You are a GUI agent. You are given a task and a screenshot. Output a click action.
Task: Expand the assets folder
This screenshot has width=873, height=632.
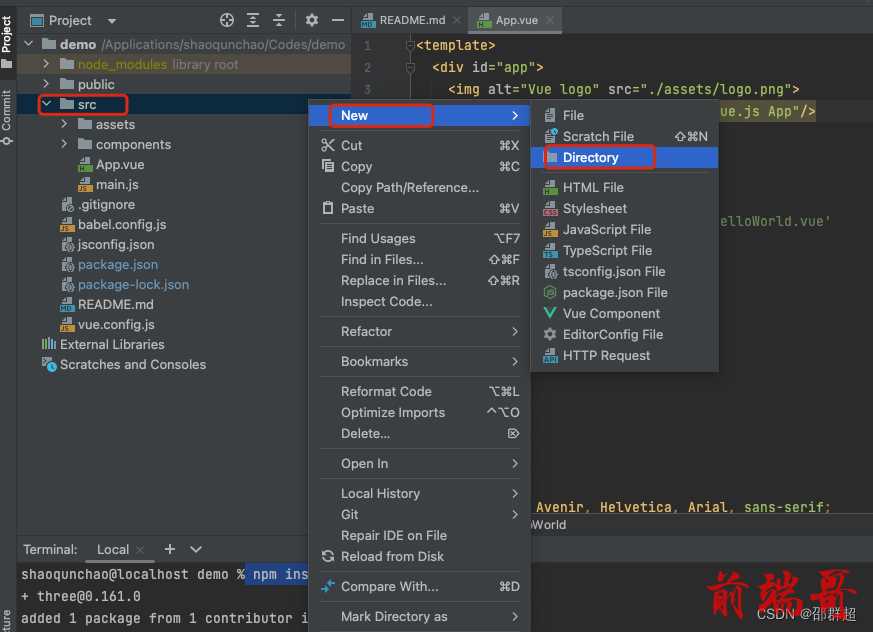(x=64, y=124)
